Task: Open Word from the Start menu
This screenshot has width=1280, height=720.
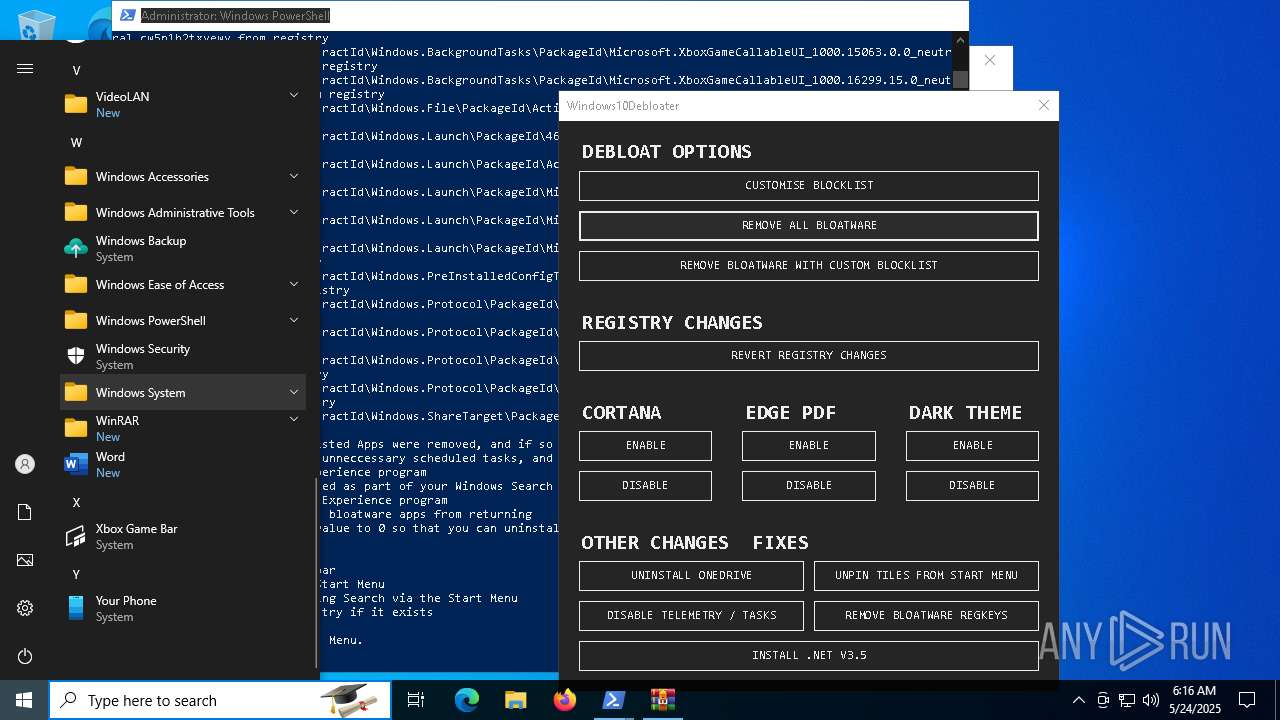Action: click(x=182, y=464)
